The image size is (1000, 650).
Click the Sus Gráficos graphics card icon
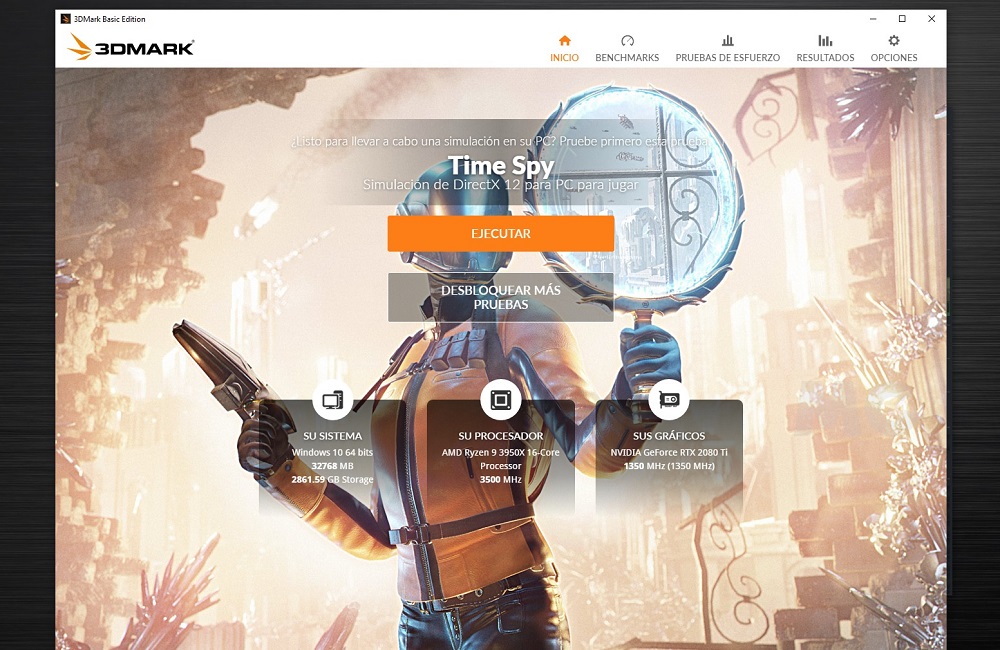[668, 400]
